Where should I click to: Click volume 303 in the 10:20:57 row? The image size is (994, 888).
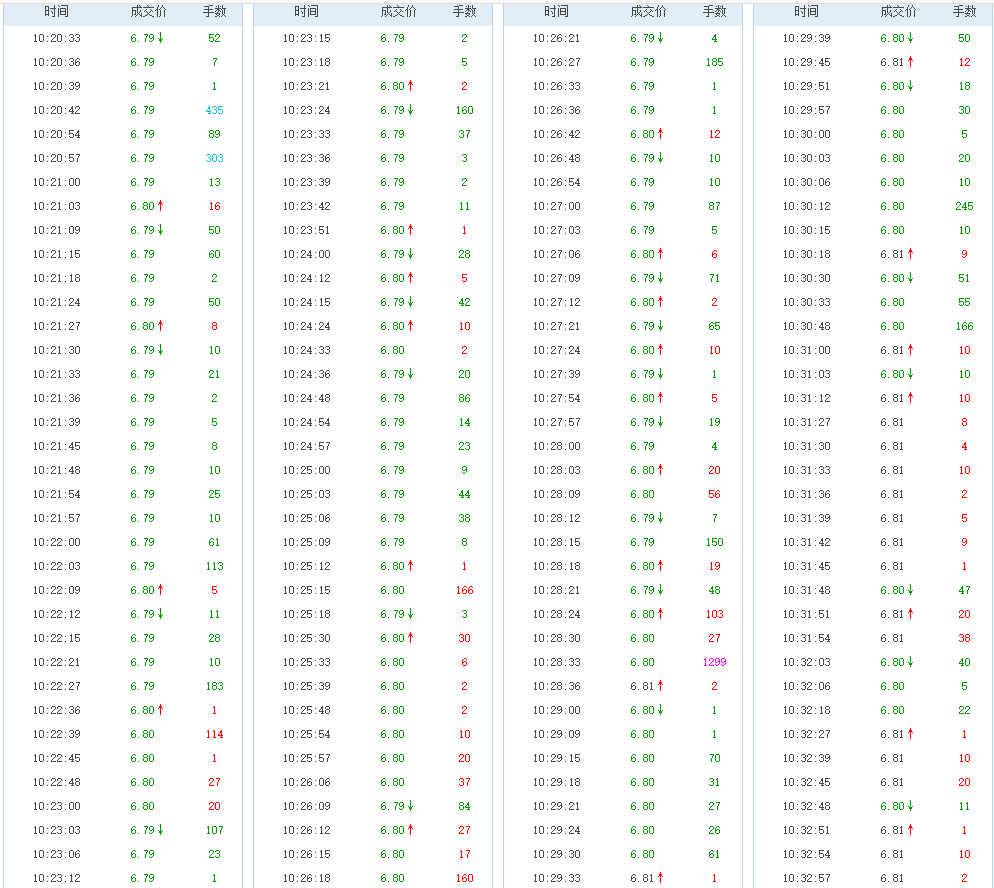click(x=214, y=158)
